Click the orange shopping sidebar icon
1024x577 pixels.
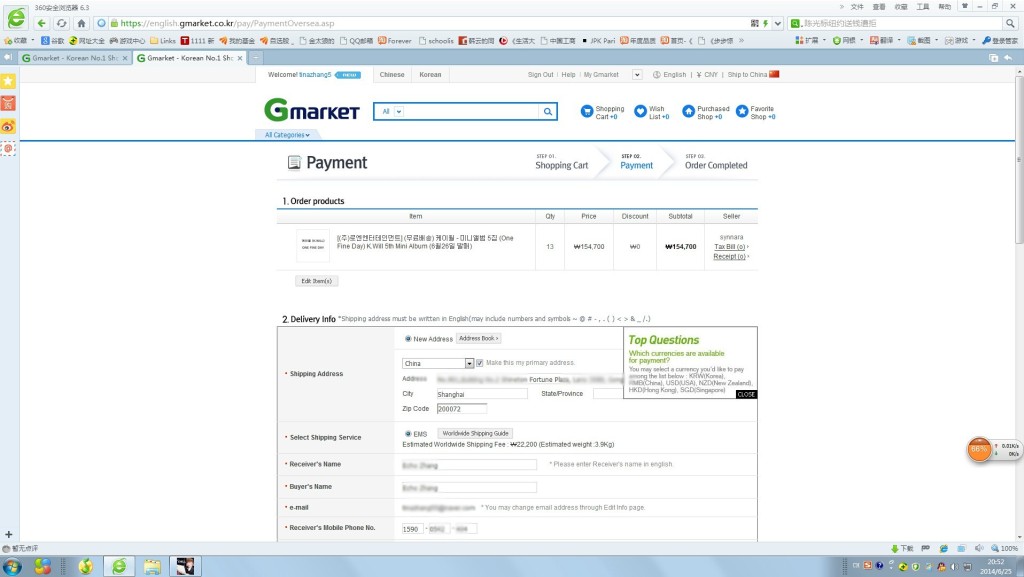tap(8, 103)
